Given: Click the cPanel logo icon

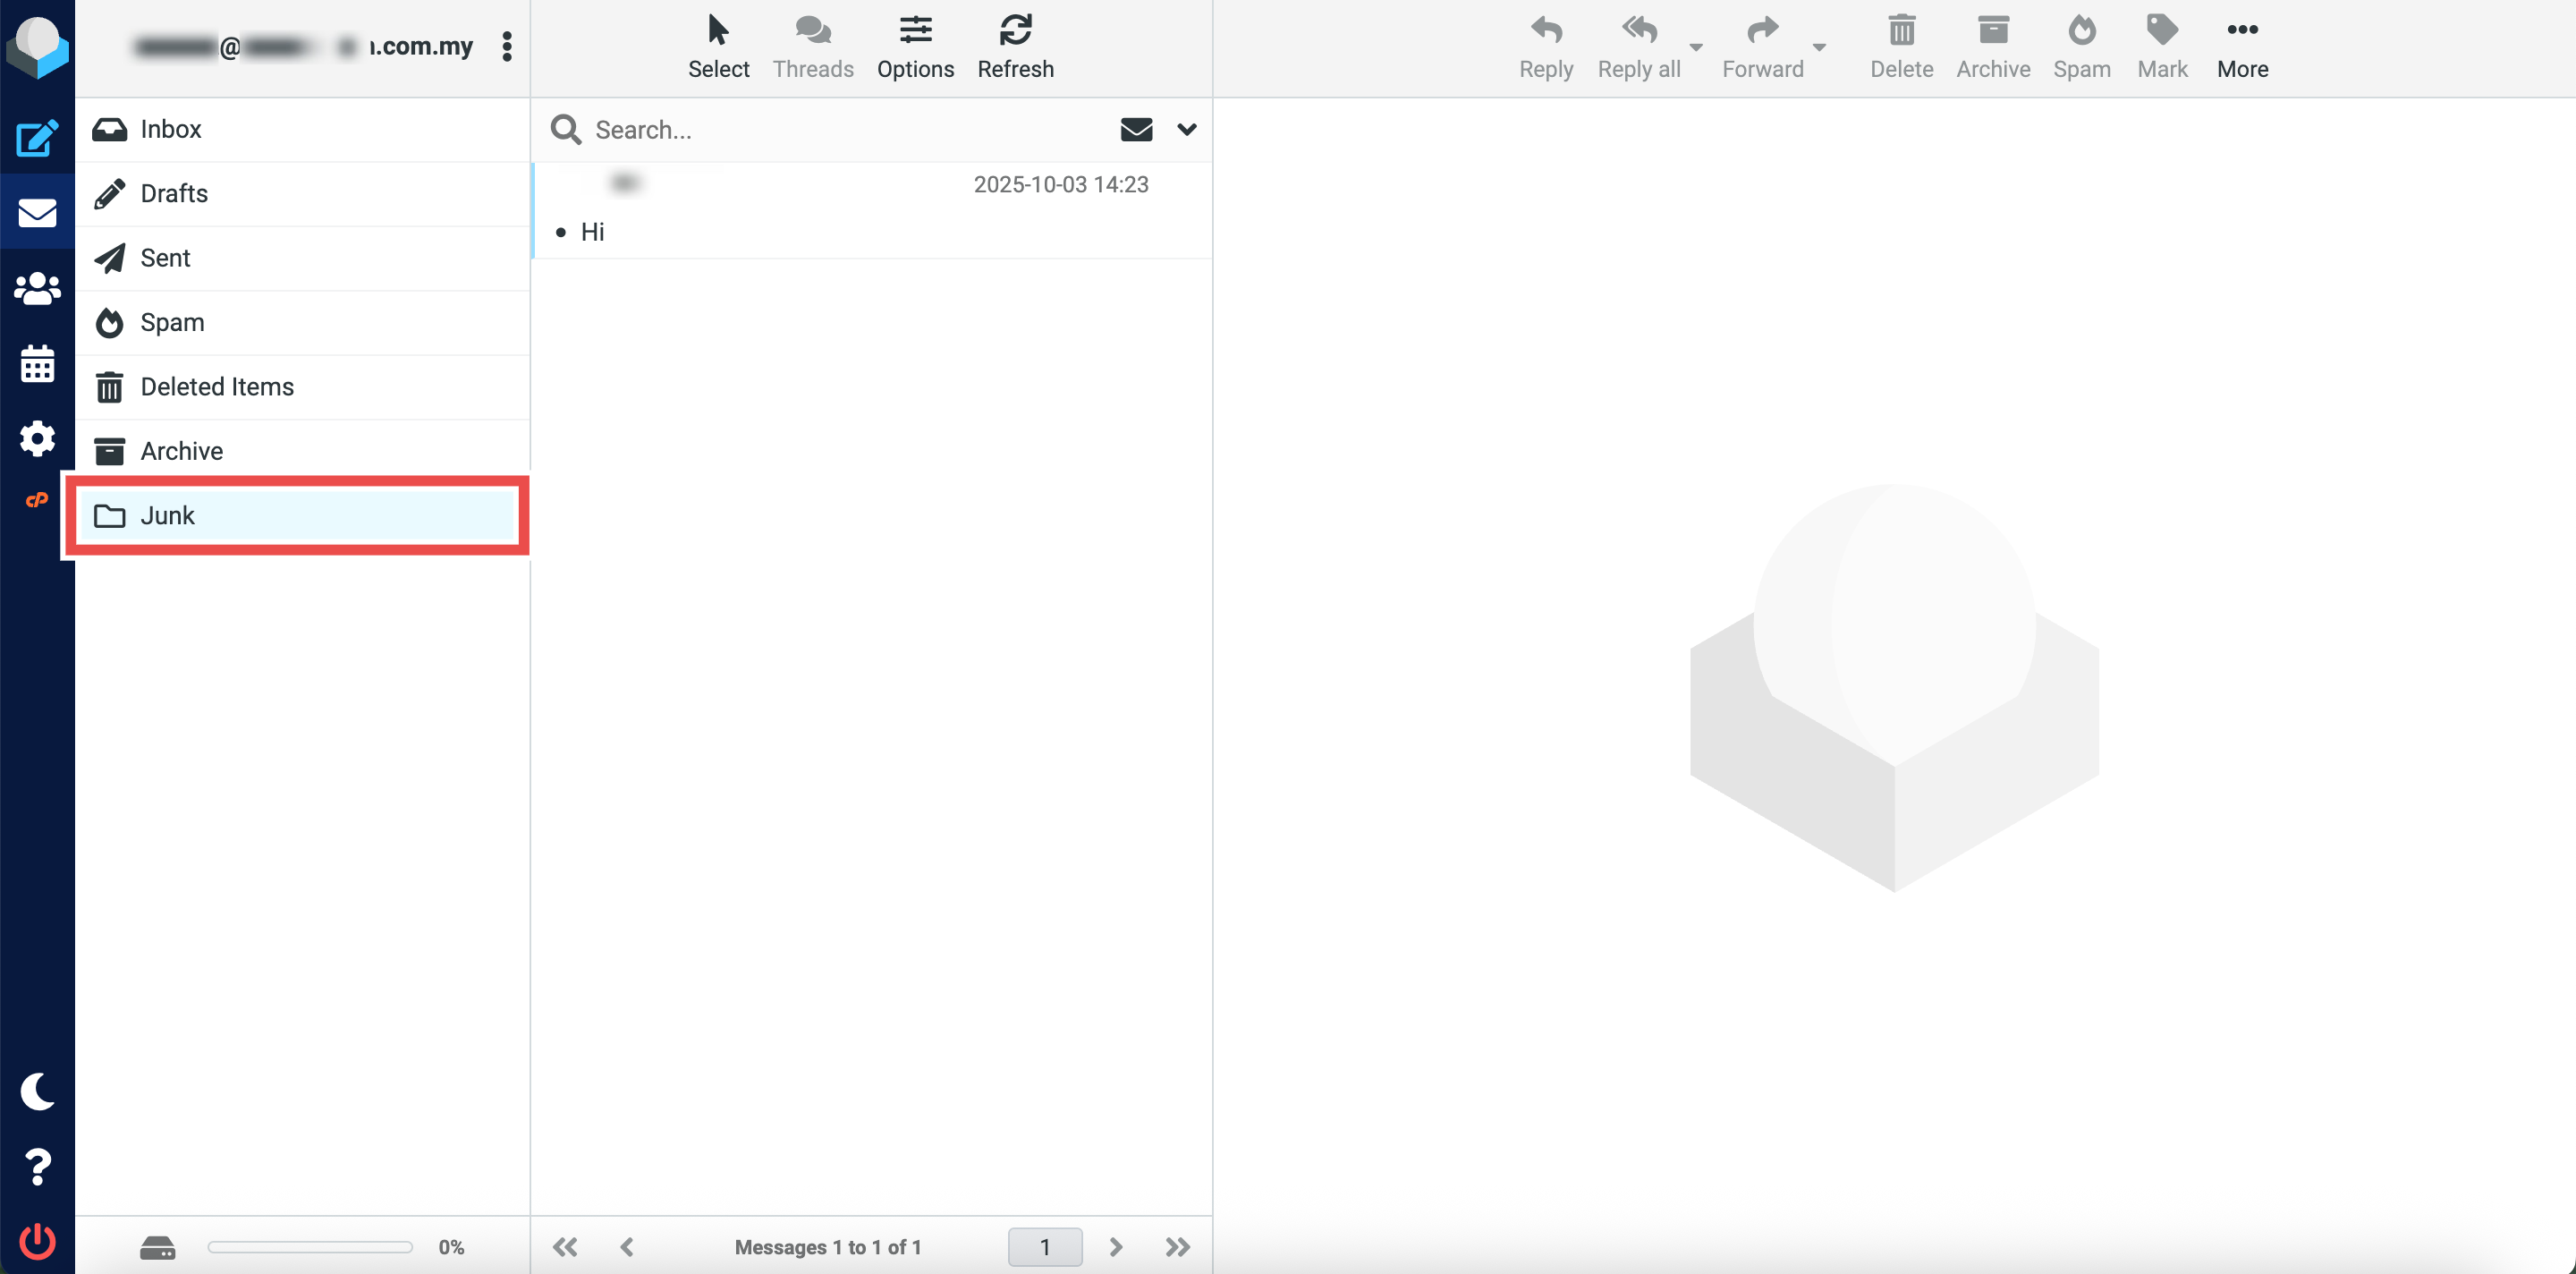Looking at the screenshot, I should click(x=37, y=500).
